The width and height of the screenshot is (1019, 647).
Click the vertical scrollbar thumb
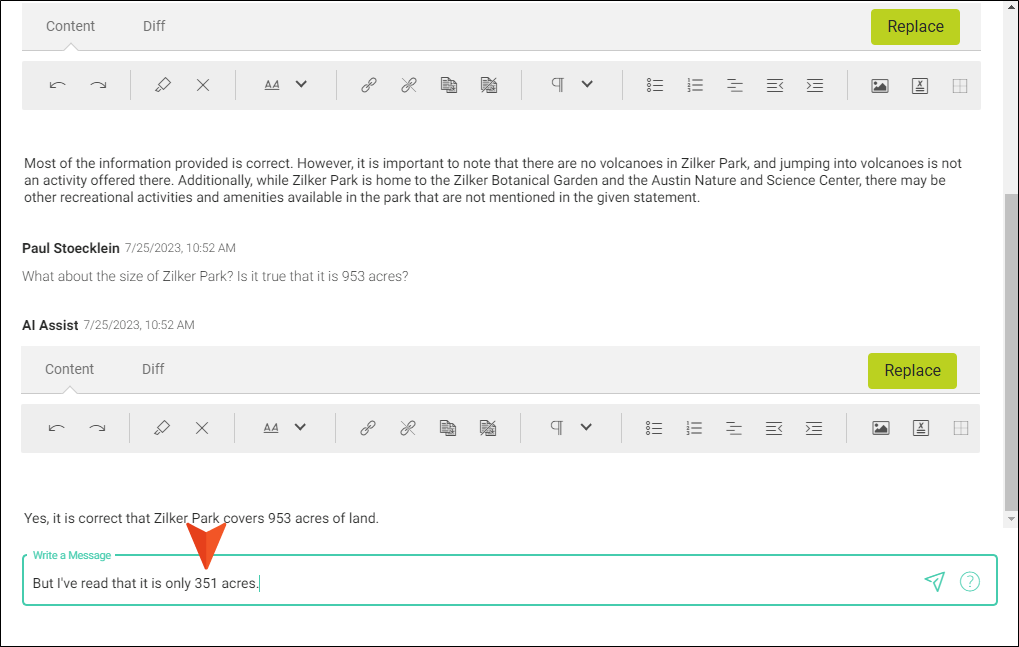click(1011, 351)
